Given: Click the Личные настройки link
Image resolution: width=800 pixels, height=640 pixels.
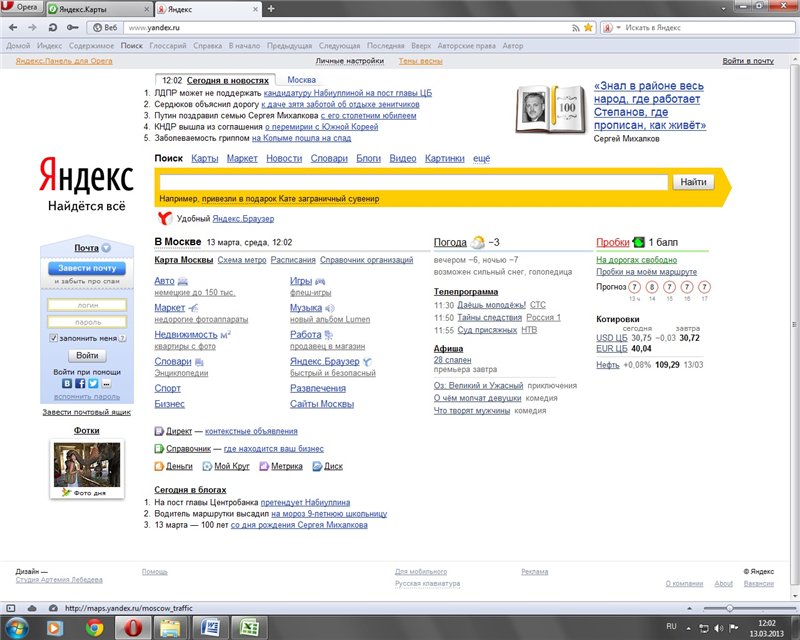Looking at the screenshot, I should click(x=349, y=61).
